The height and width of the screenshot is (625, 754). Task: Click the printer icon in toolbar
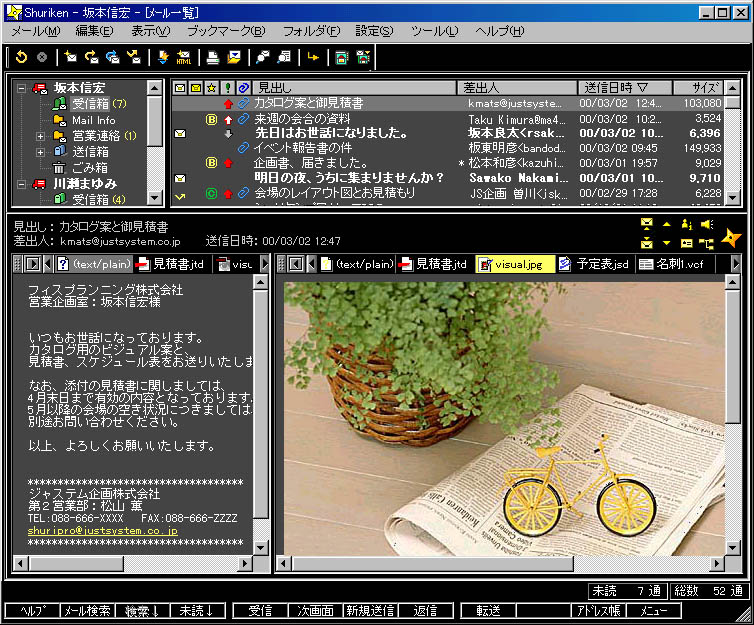coord(213,58)
